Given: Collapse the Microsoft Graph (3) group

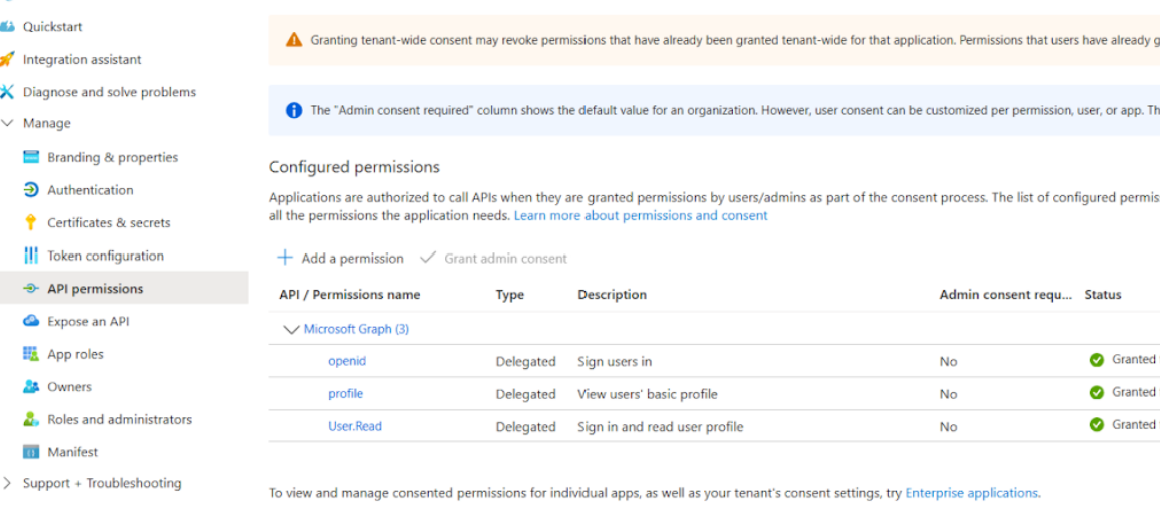Looking at the screenshot, I should point(292,329).
